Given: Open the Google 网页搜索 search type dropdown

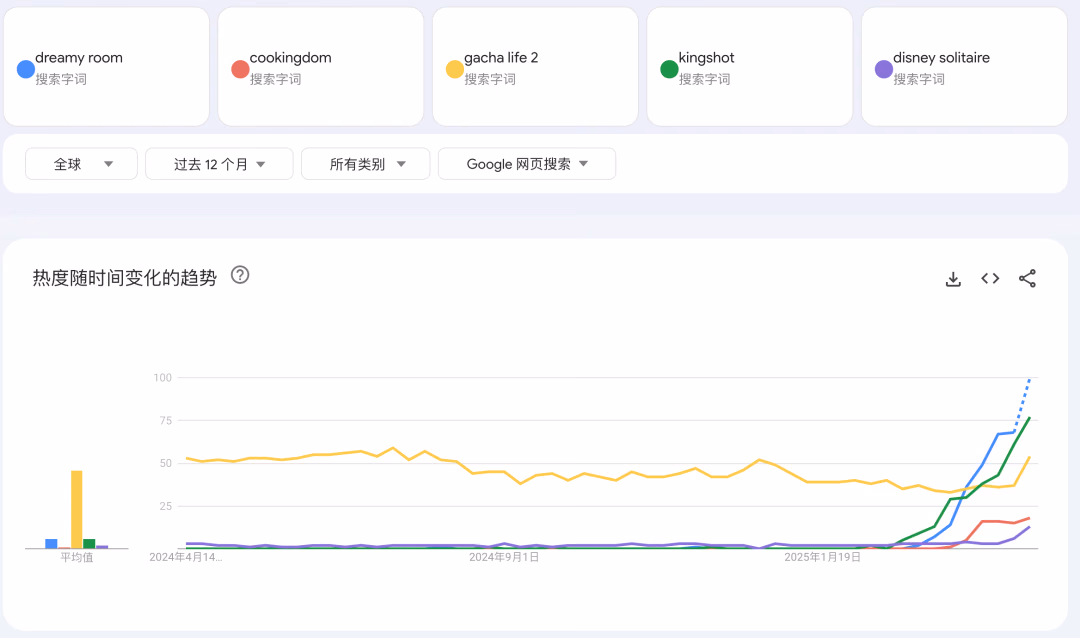Looking at the screenshot, I should (527, 164).
